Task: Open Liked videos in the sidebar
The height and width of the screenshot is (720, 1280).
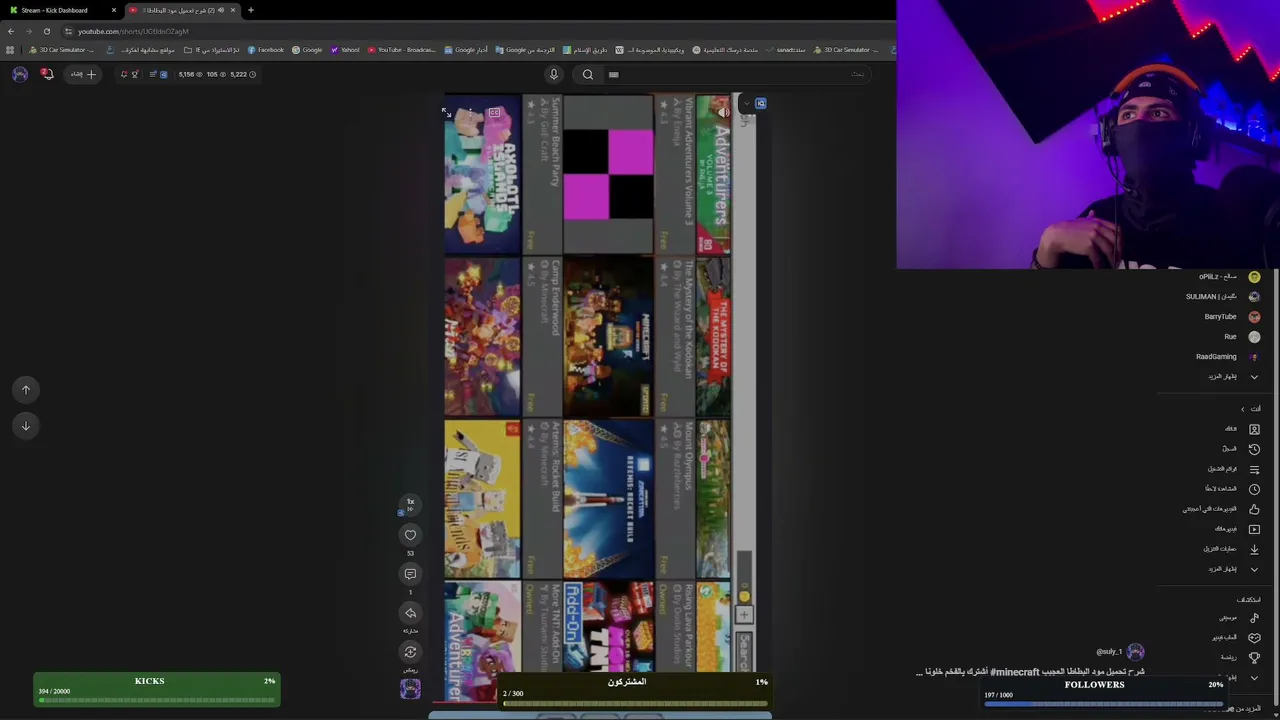Action: pyautogui.click(x=1222, y=509)
